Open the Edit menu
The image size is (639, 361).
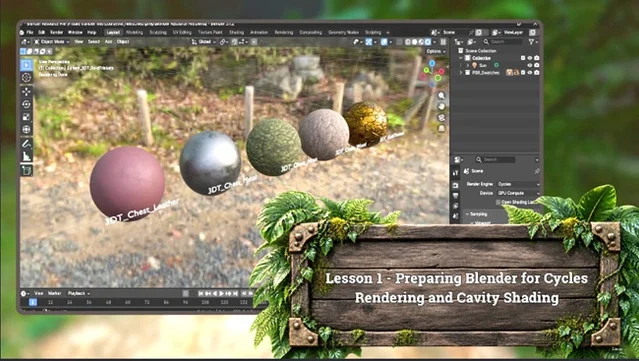42,32
